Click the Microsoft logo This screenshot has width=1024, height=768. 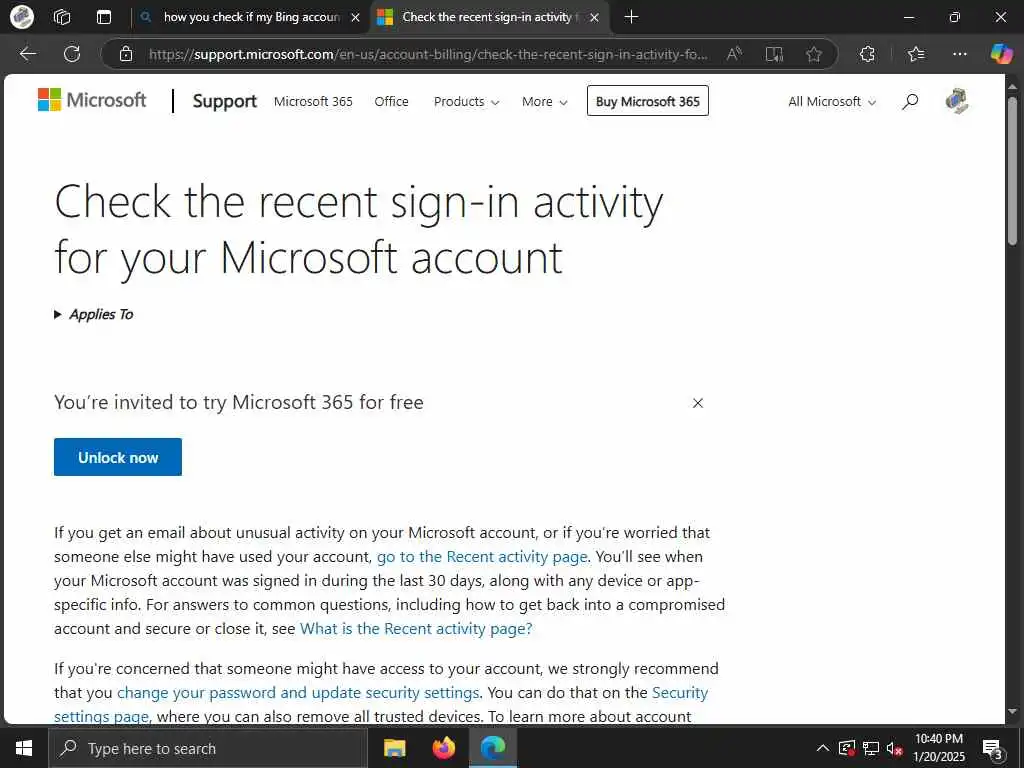click(92, 100)
